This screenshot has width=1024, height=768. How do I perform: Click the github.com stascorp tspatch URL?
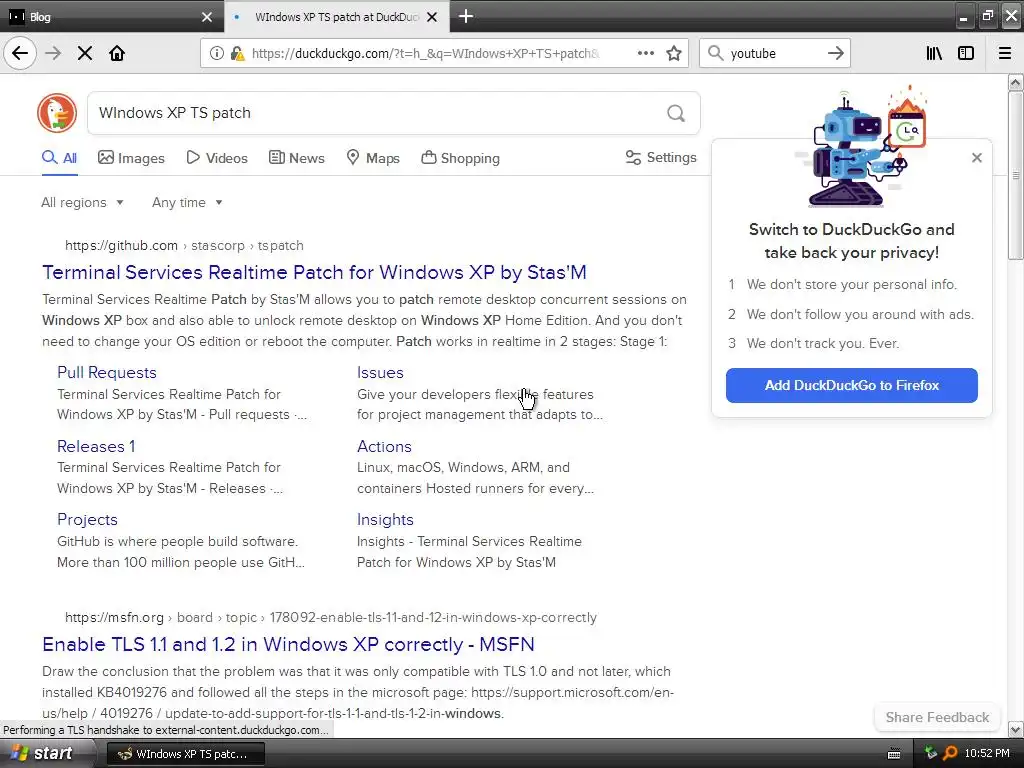pos(184,246)
